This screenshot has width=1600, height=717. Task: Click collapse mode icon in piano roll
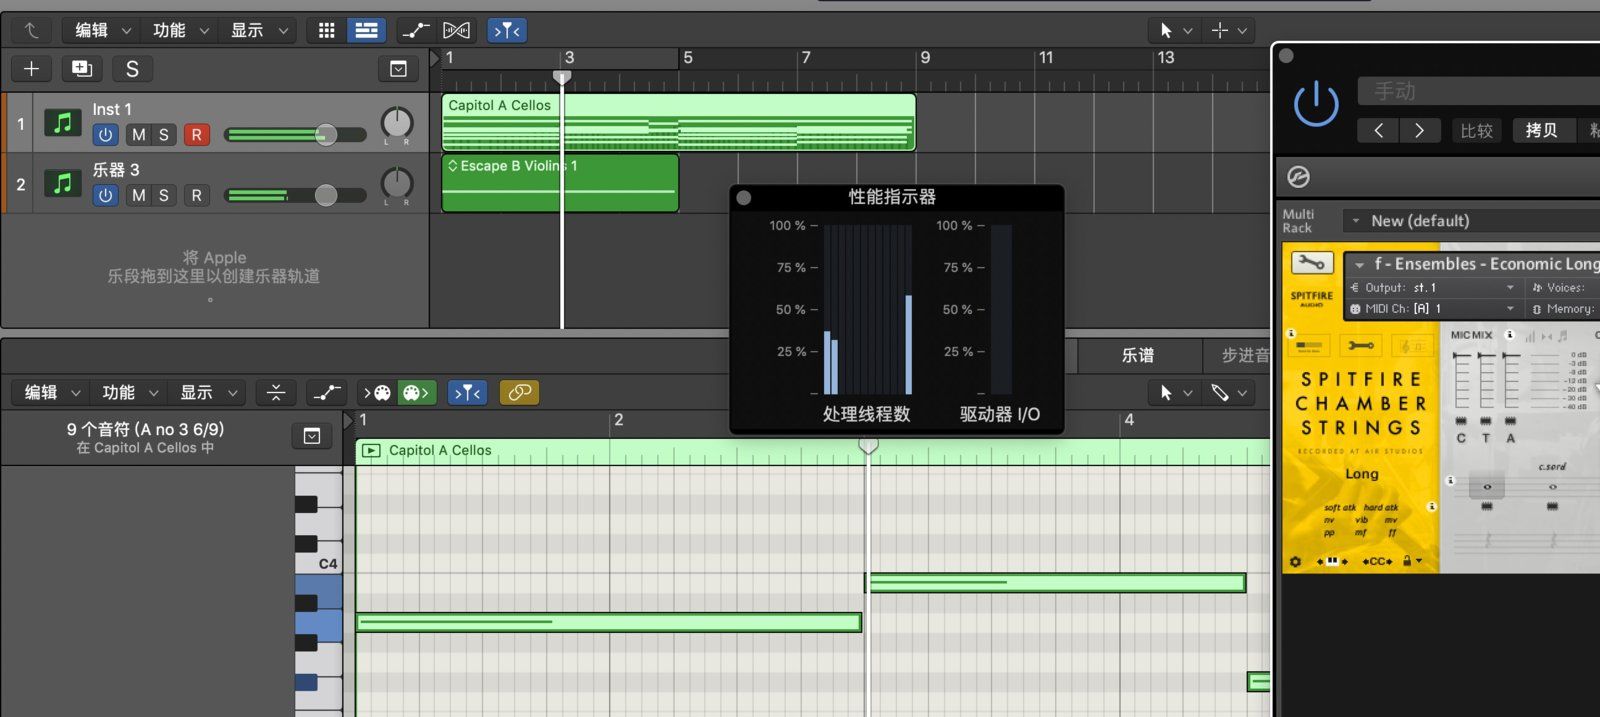pos(276,392)
